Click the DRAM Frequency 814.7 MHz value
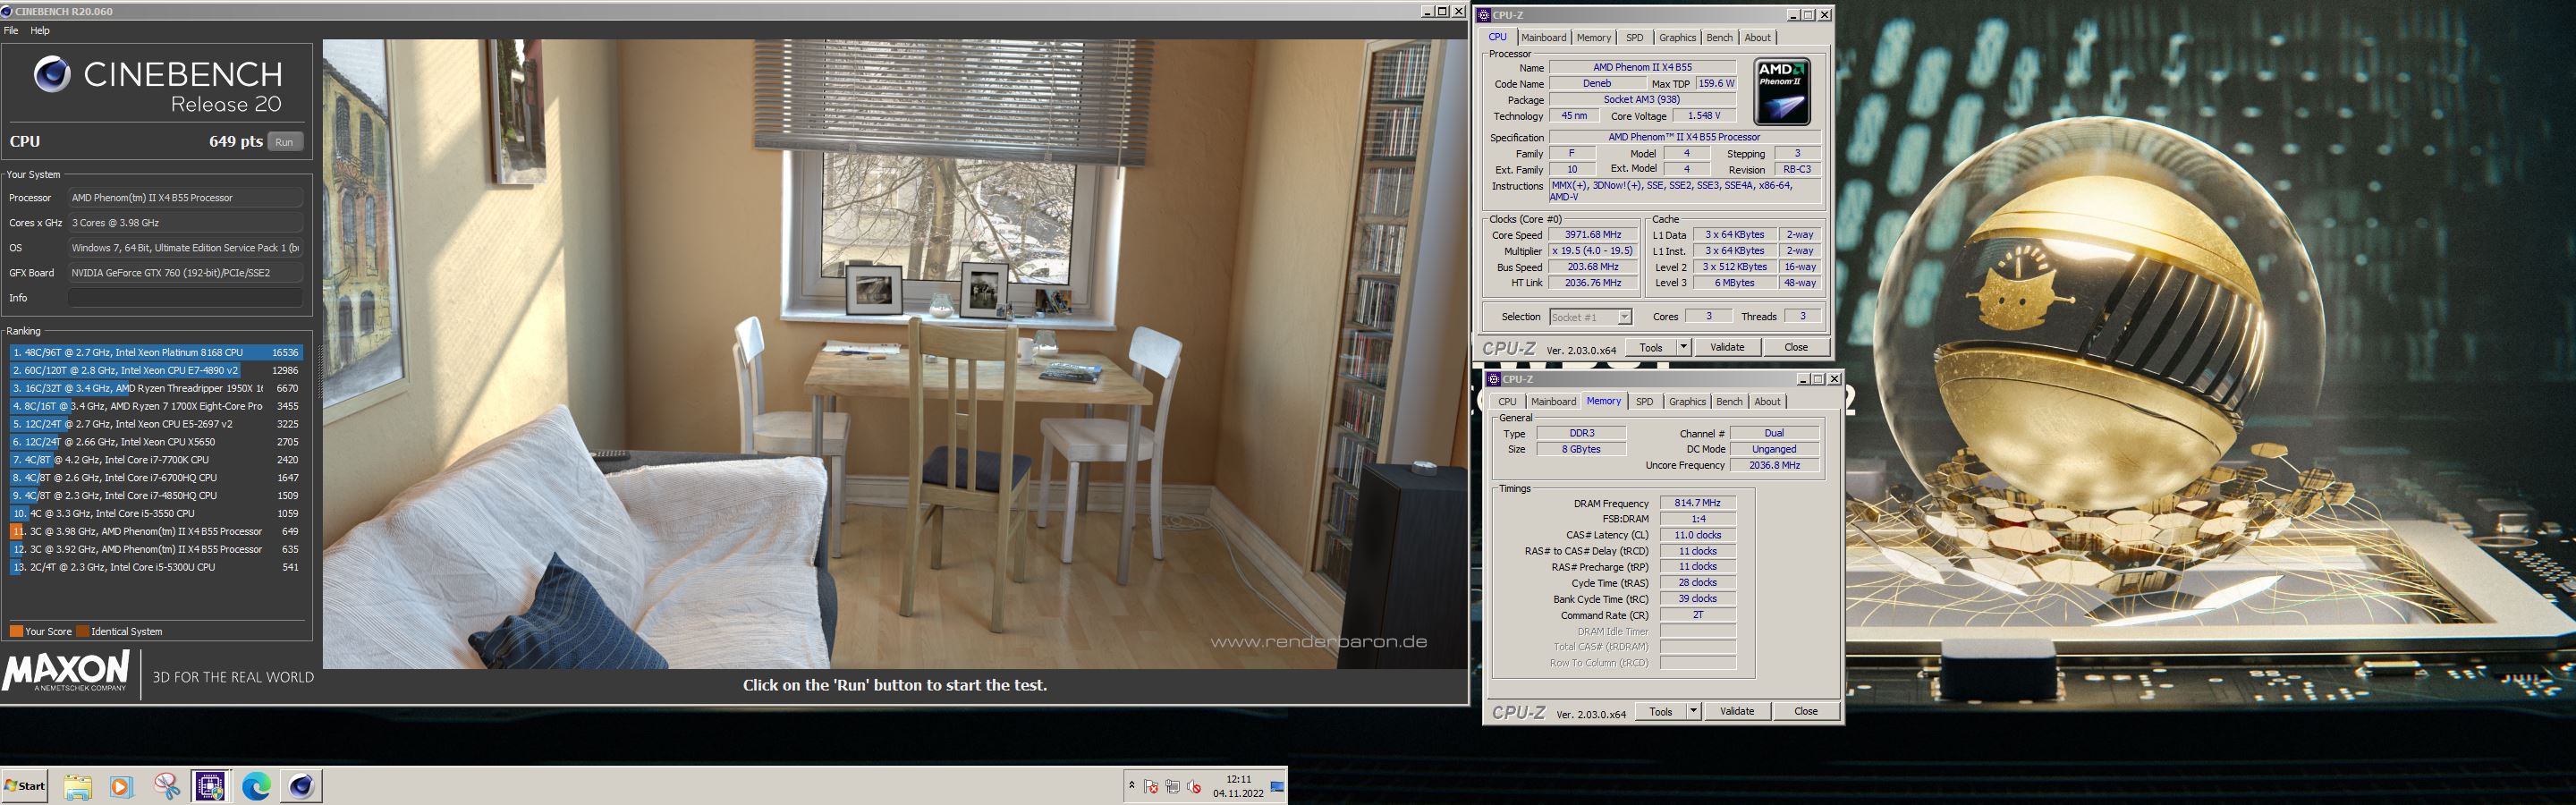 click(x=1698, y=504)
